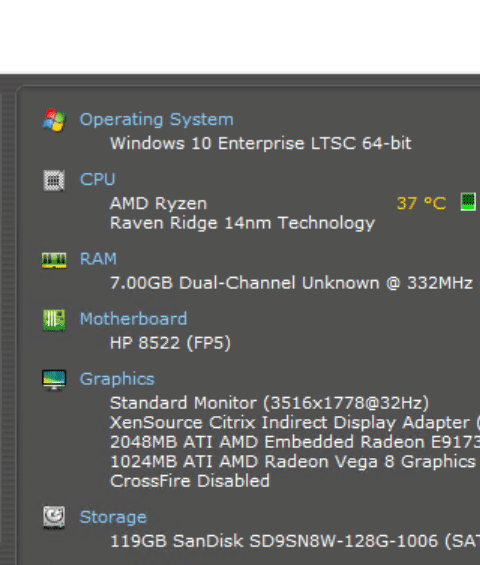The width and height of the screenshot is (480, 565).
Task: Click the 37 °C temperature reading
Action: tap(421, 203)
